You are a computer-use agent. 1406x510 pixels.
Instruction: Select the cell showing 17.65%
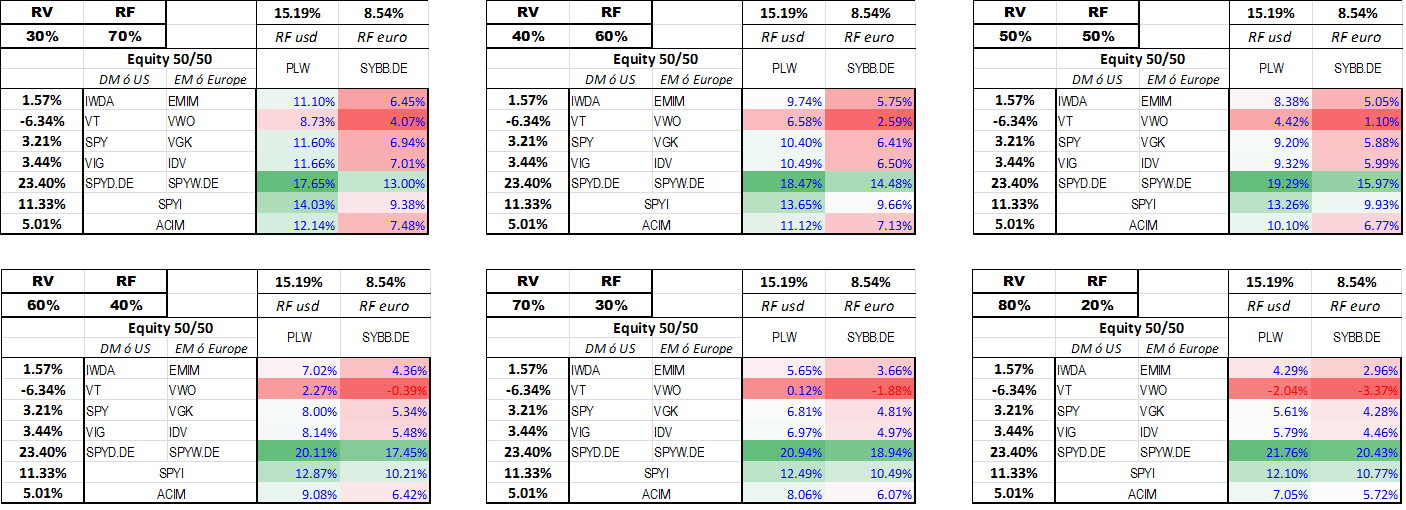[x=297, y=183]
